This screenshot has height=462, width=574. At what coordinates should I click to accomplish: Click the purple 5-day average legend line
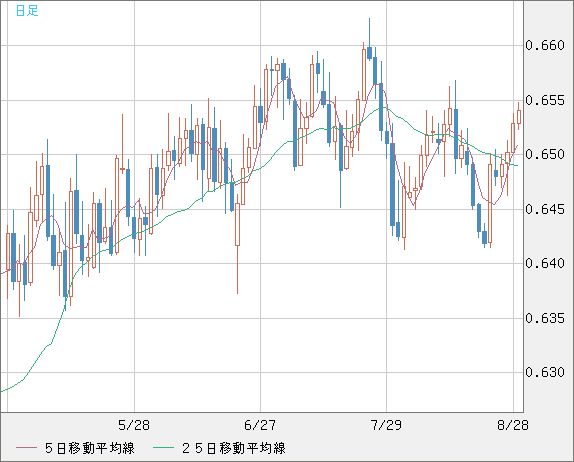pyautogui.click(x=27, y=448)
